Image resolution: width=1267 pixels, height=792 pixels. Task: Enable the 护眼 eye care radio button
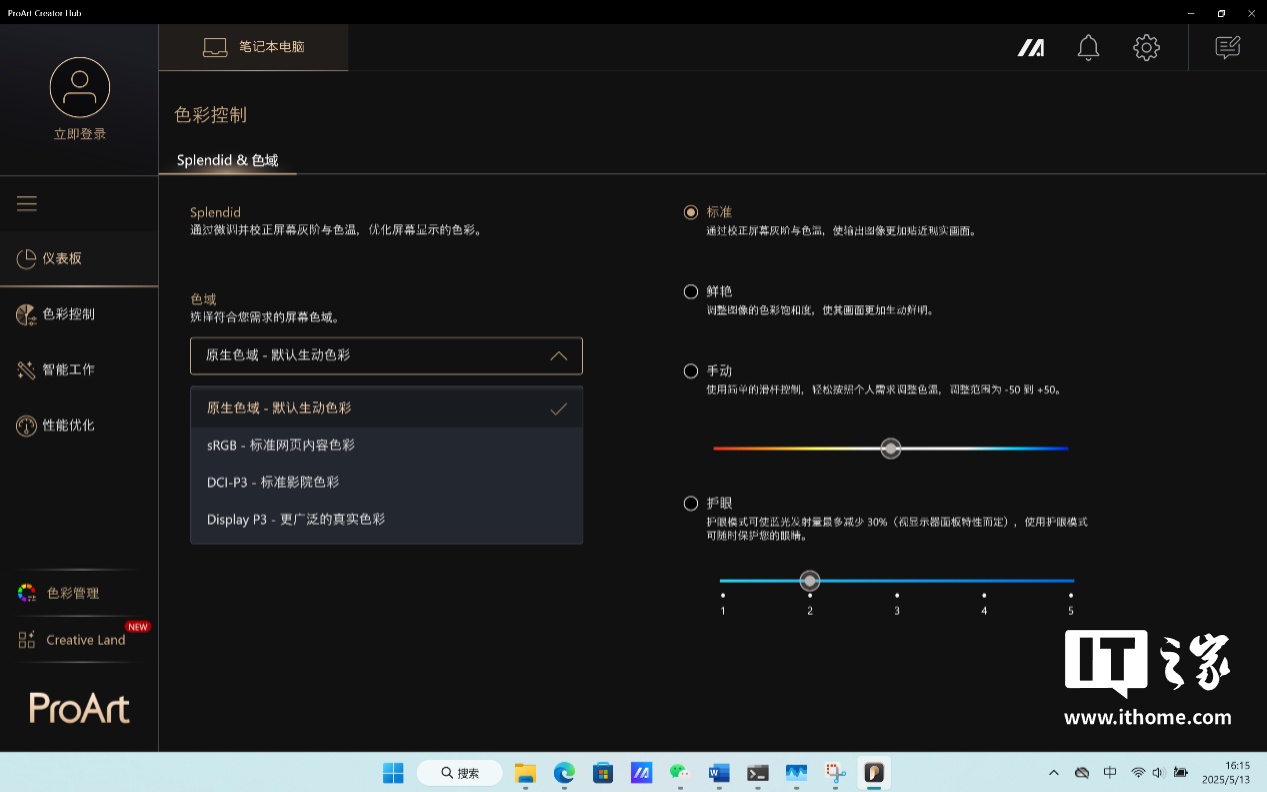point(691,503)
